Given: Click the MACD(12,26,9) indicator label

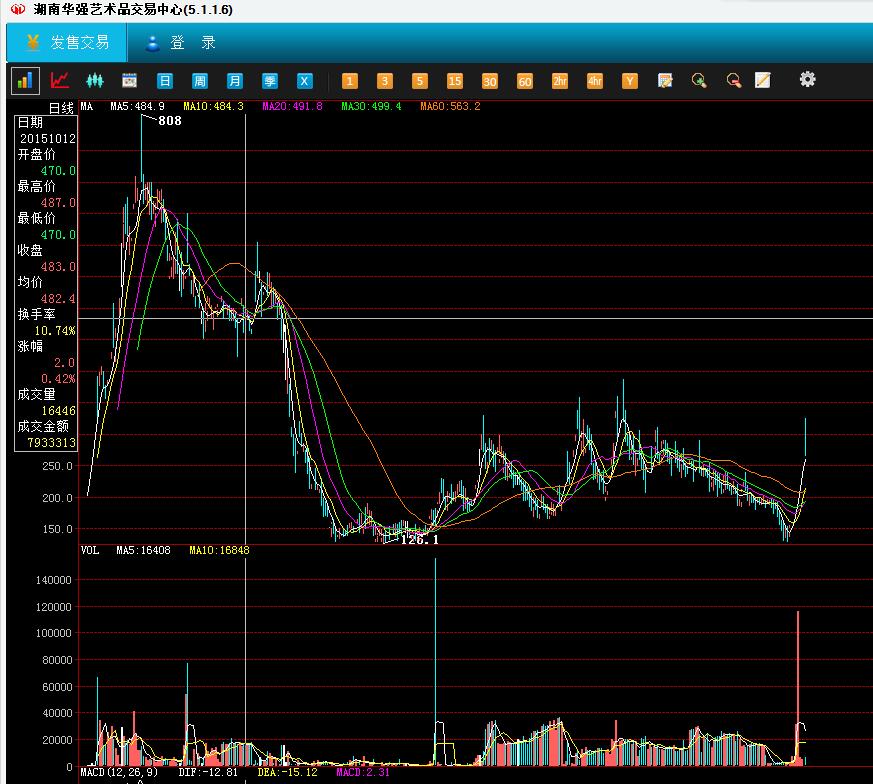Looking at the screenshot, I should 119,772.
